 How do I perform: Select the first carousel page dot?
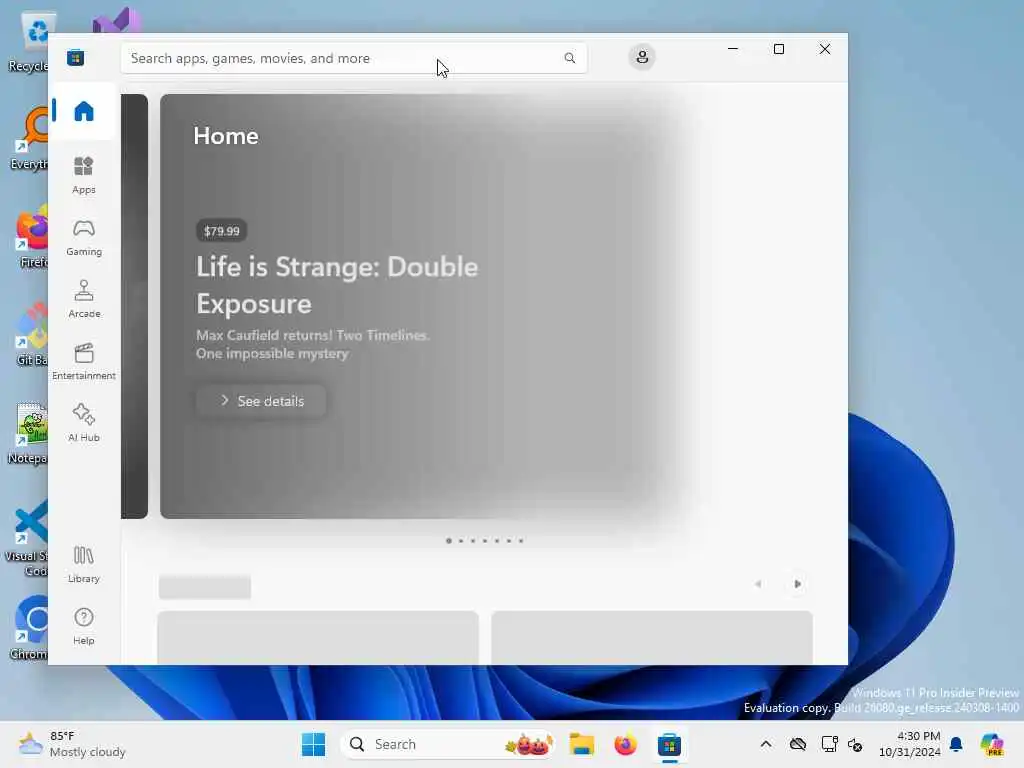pos(449,541)
